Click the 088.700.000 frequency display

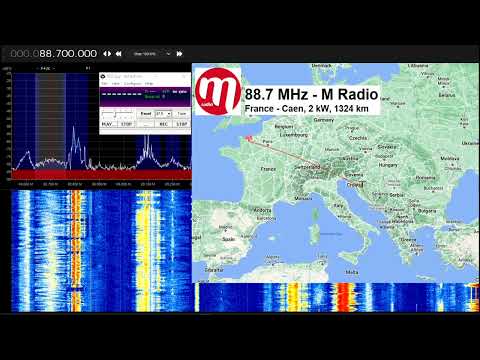point(53,54)
